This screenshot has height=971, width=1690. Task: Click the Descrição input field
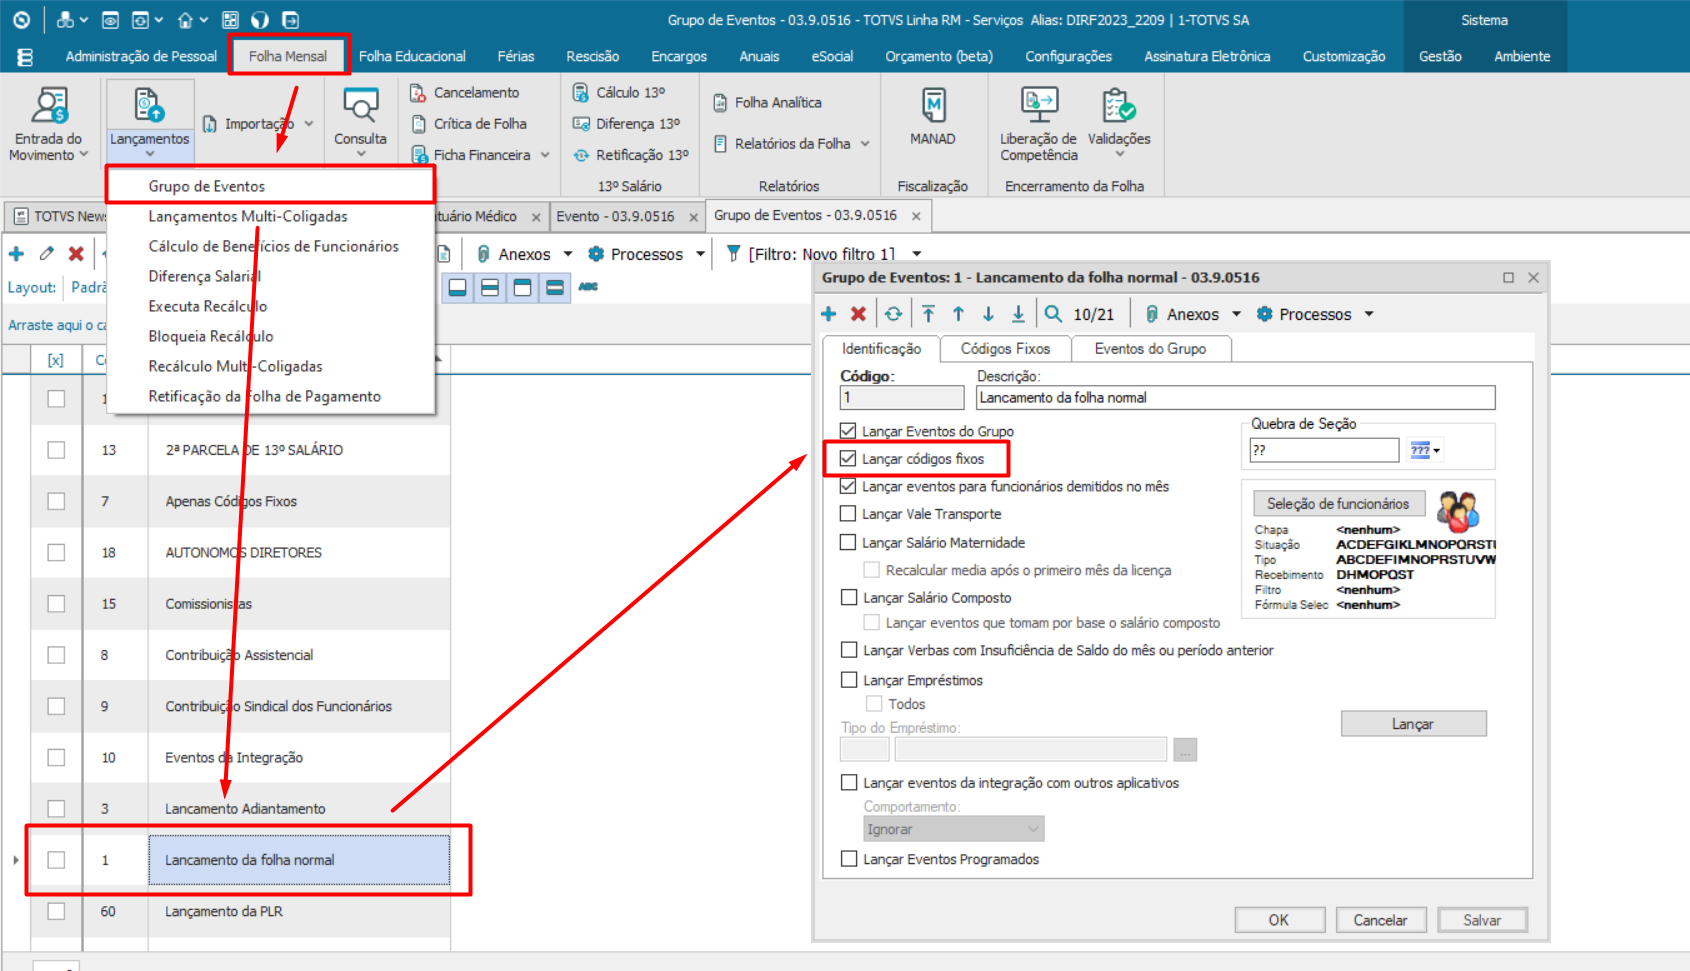[x=1235, y=397]
